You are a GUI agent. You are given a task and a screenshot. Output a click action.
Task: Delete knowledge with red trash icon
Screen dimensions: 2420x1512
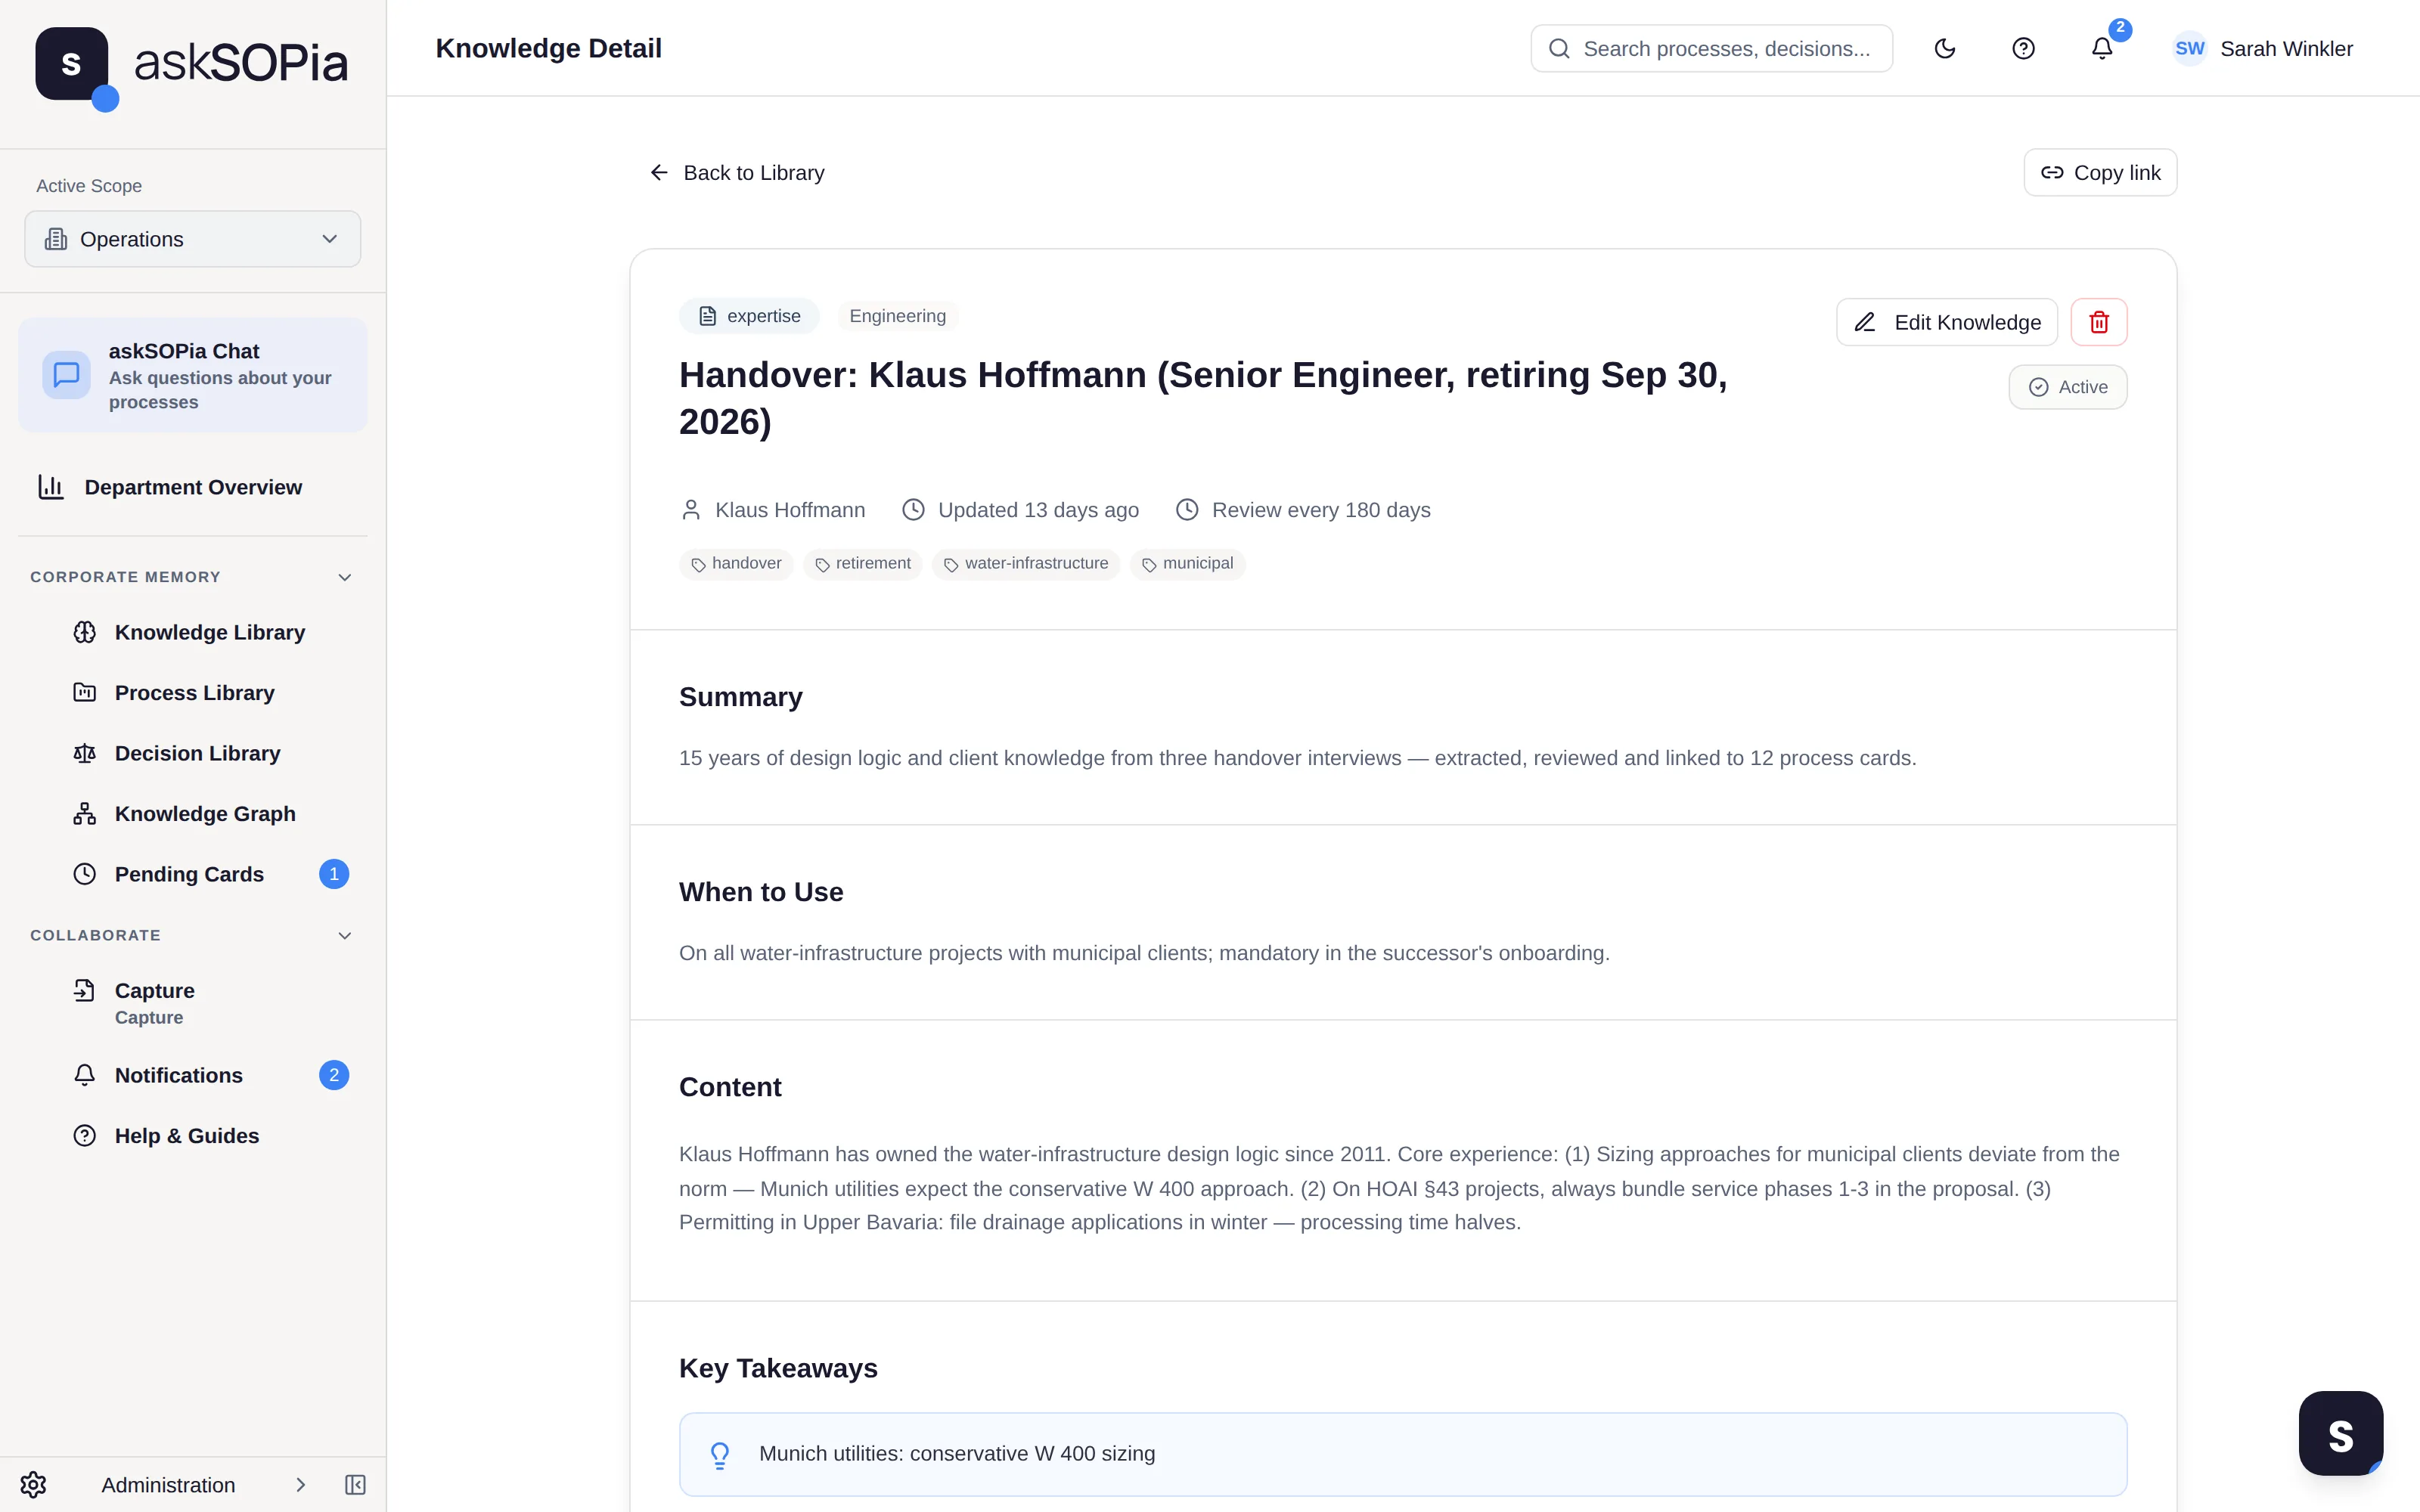[2099, 322]
